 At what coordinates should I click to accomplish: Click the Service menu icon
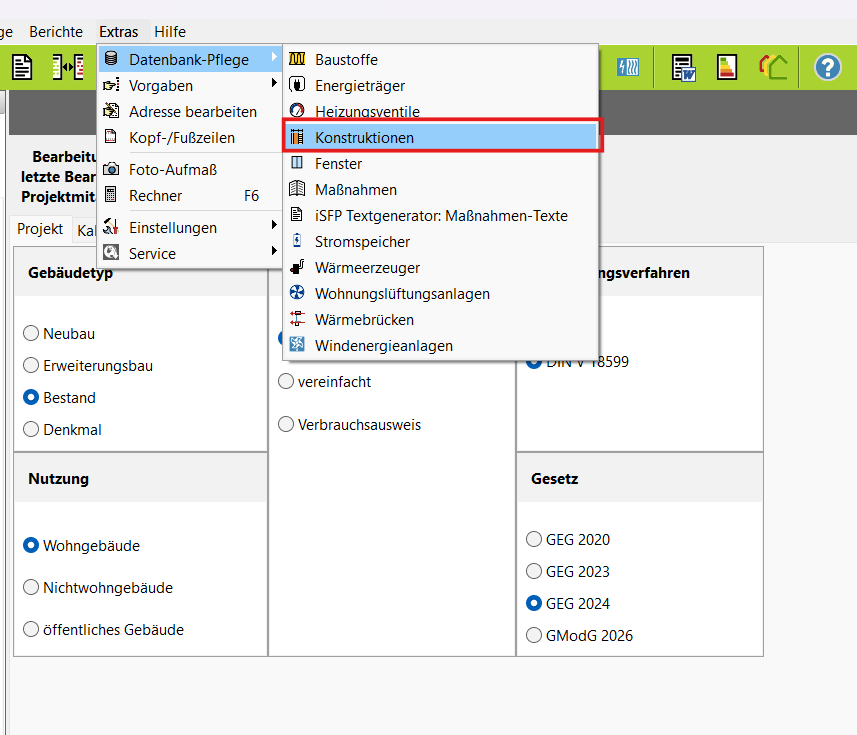(x=111, y=252)
